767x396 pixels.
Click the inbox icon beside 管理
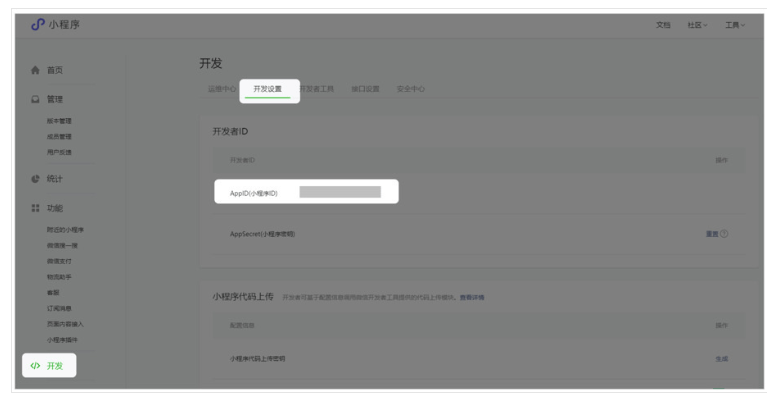[35, 99]
